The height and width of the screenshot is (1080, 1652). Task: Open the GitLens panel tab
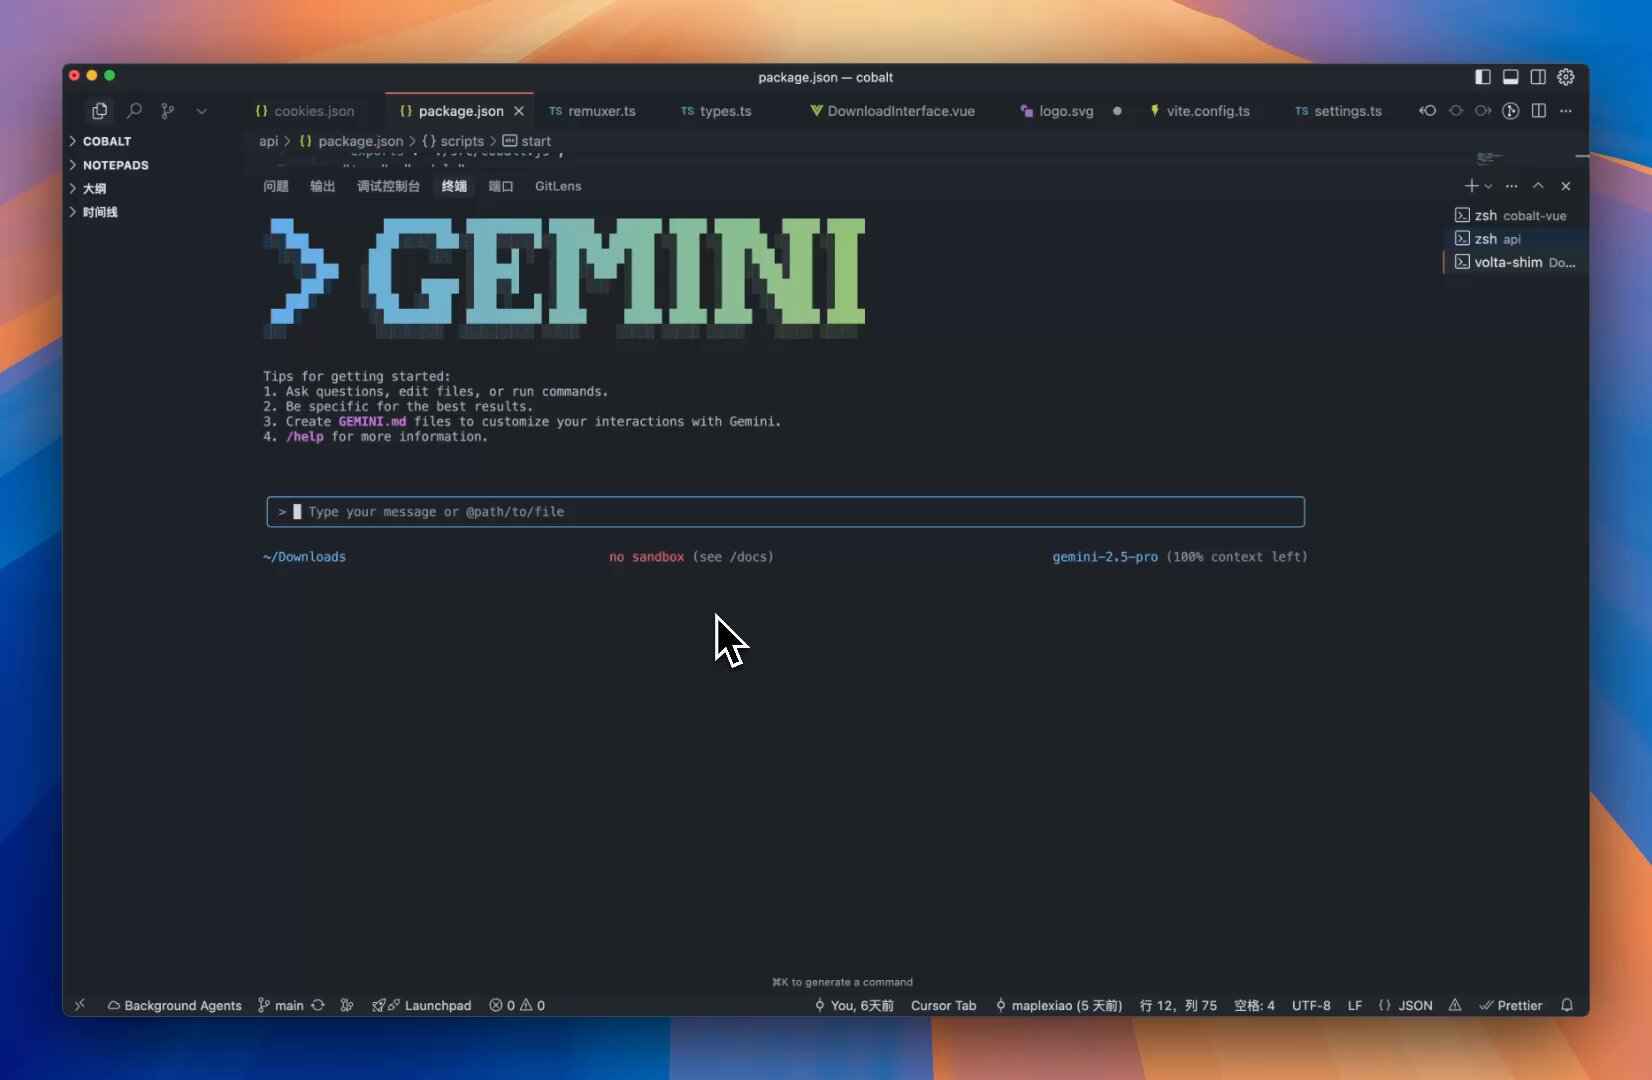[558, 186]
